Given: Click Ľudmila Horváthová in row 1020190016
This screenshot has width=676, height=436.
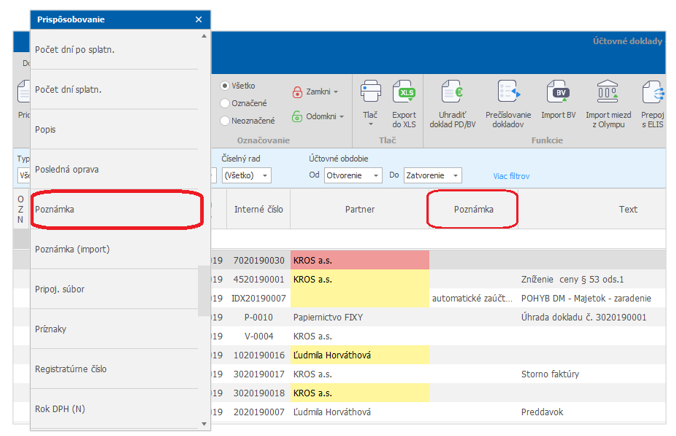Looking at the screenshot, I should click(x=360, y=355).
